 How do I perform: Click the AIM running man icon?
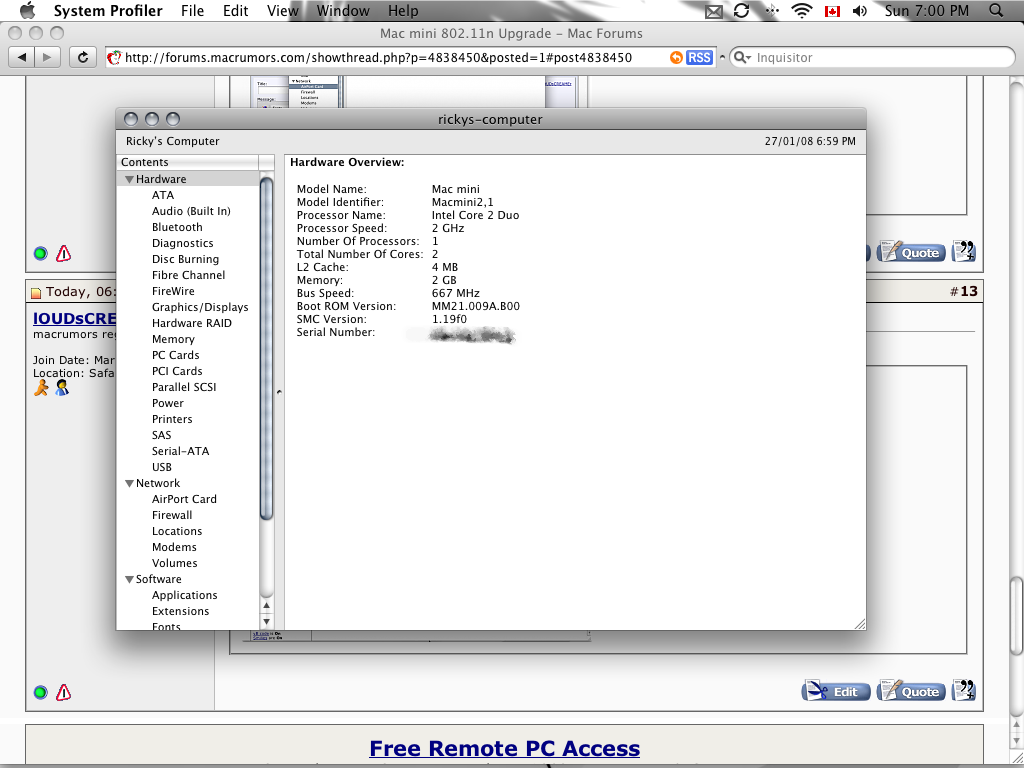41,389
